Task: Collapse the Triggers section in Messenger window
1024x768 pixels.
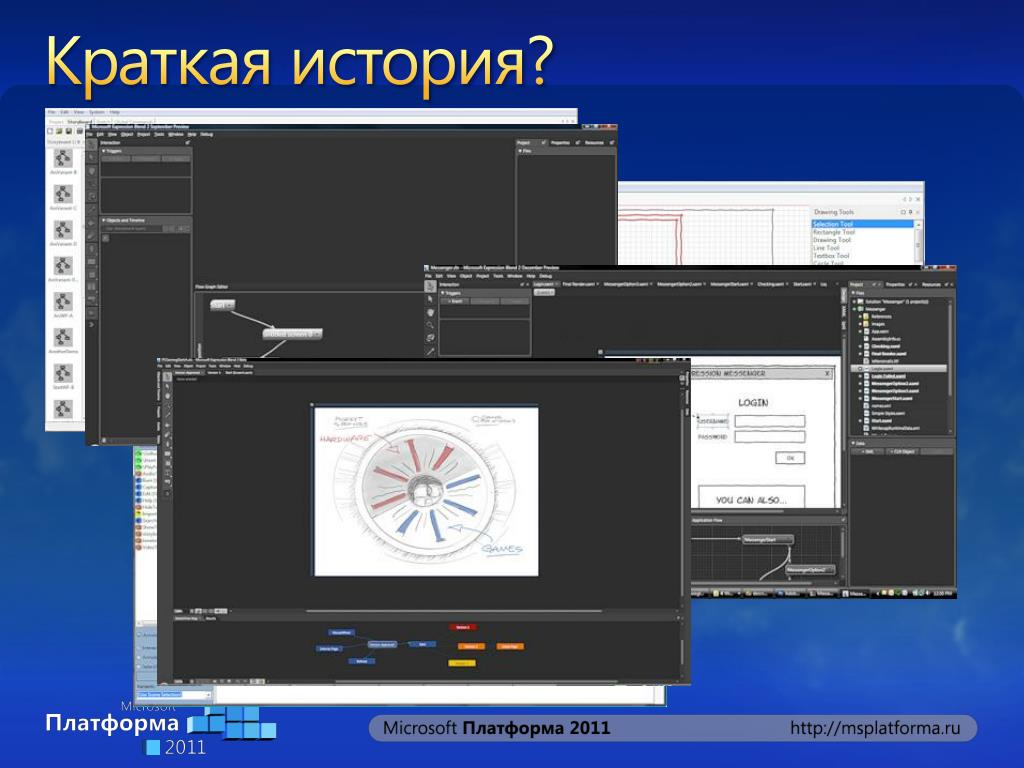Action: click(x=443, y=293)
